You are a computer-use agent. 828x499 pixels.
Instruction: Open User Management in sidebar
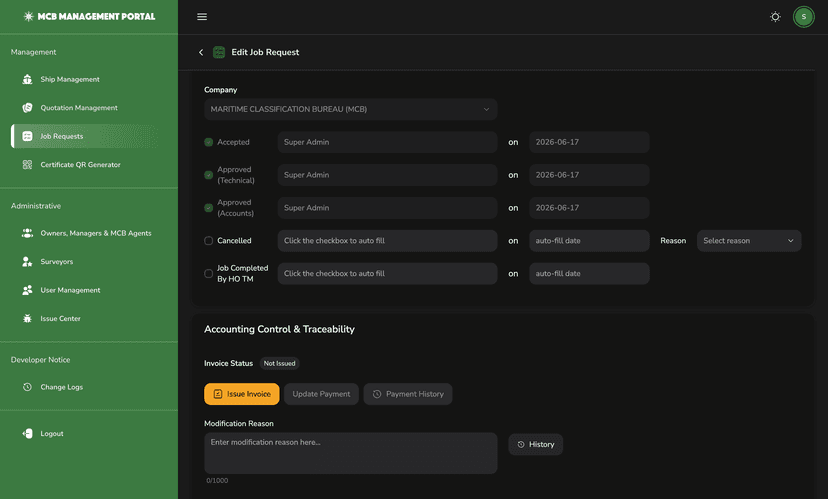pos(84,290)
